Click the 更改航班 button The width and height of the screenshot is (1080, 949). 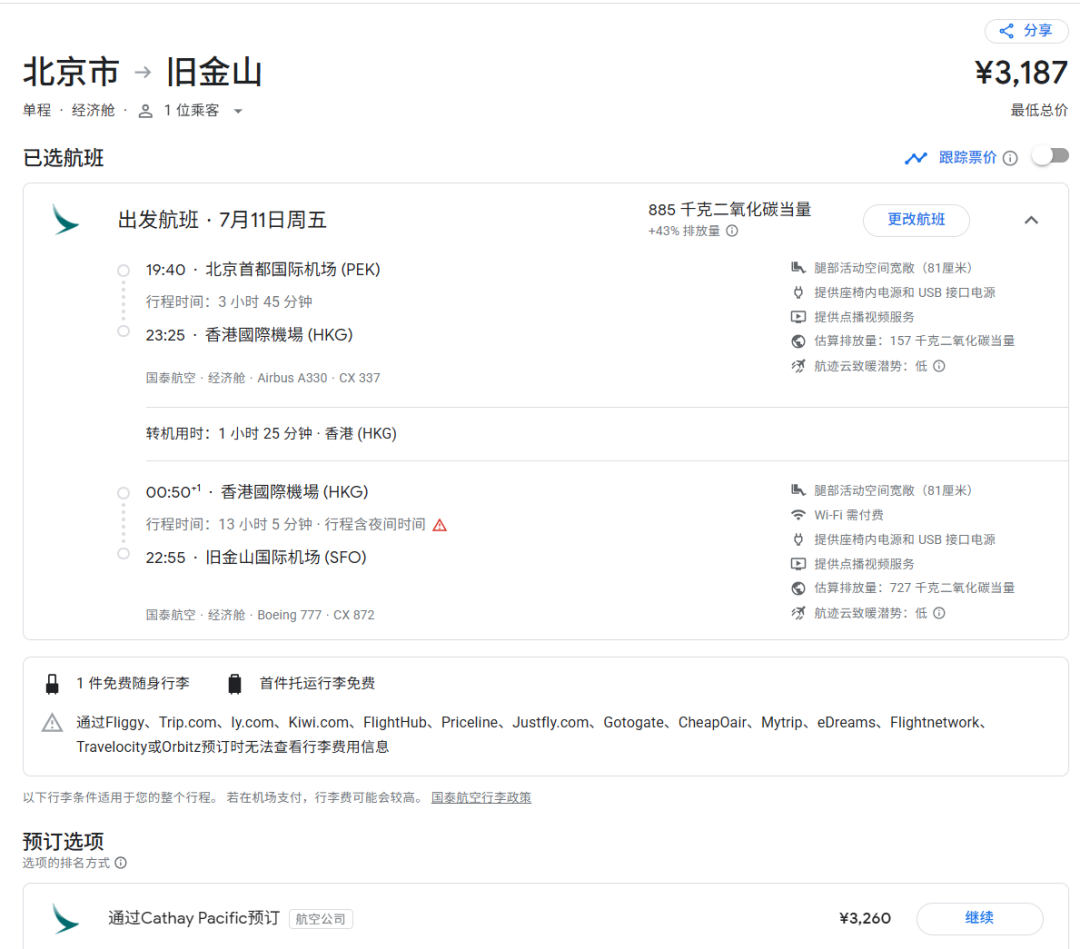916,220
